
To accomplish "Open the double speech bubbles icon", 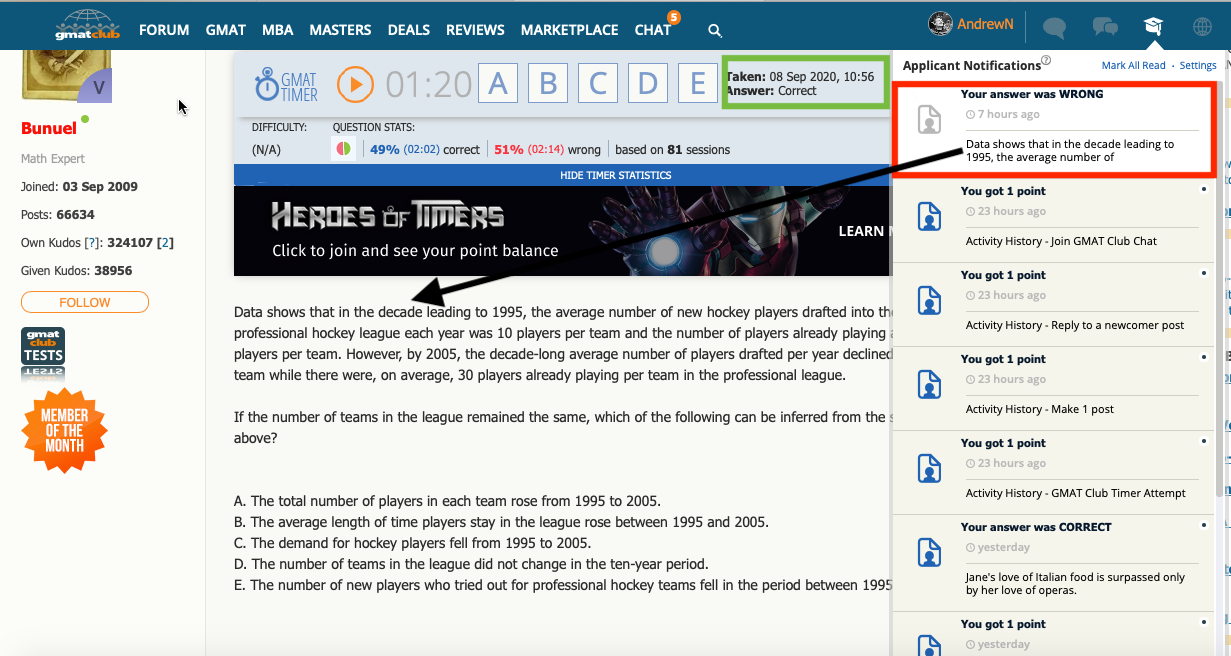I will (x=1104, y=27).
